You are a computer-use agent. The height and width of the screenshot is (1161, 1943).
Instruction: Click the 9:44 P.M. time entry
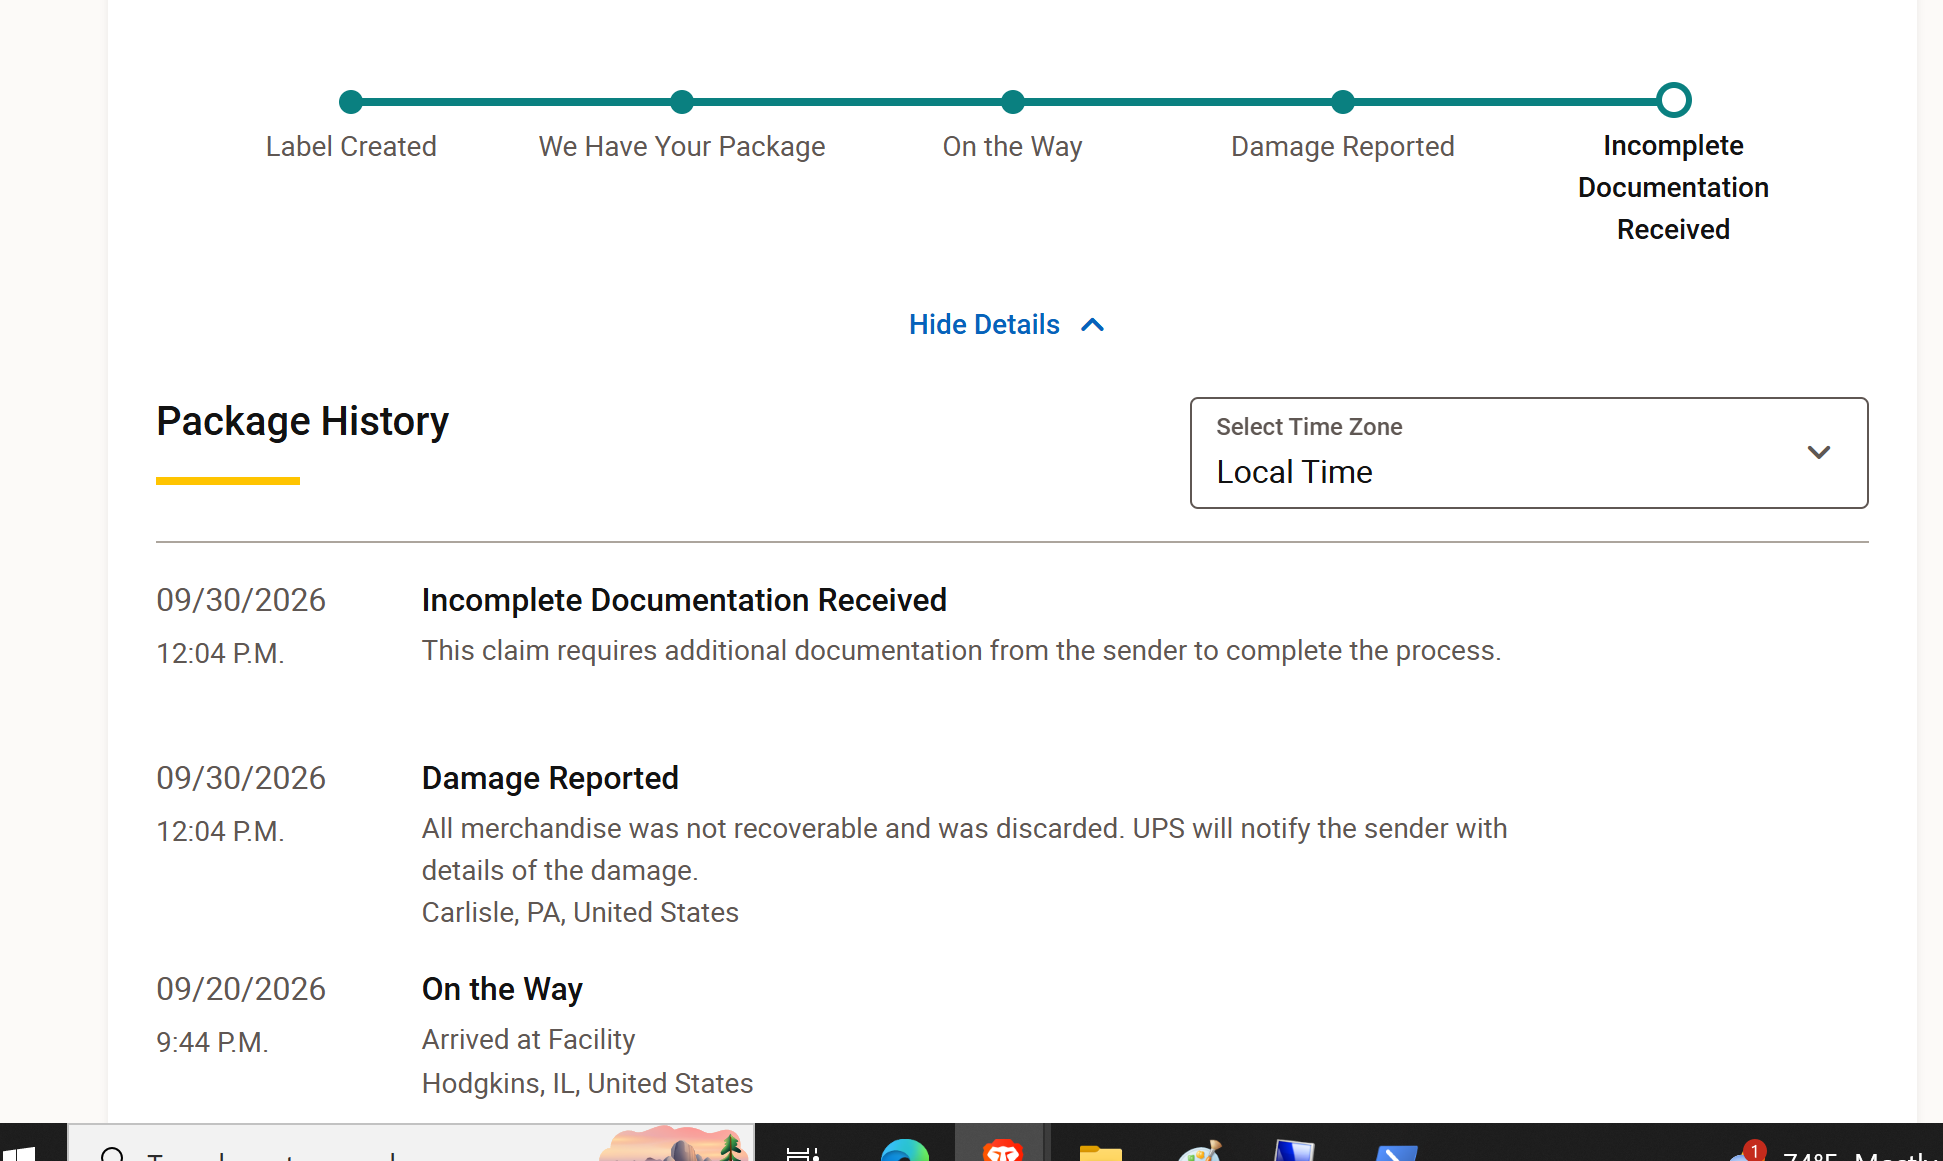tap(212, 1042)
